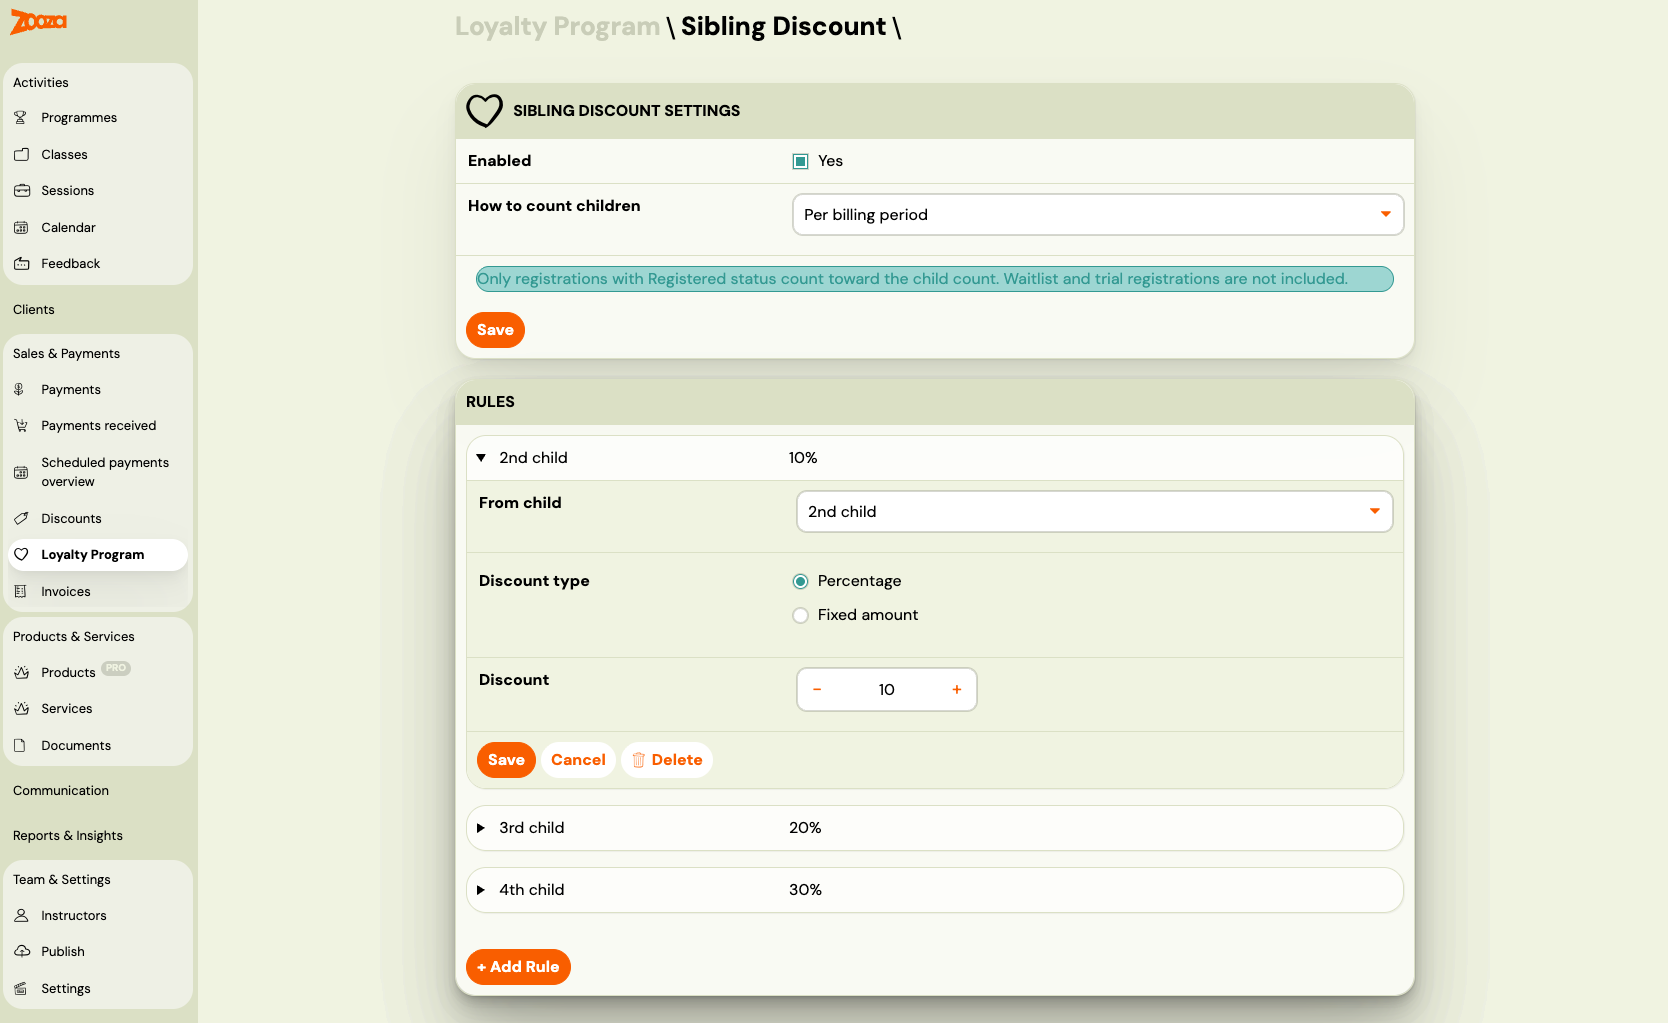This screenshot has height=1023, width=1668.
Task: Open Invoices from the Sales & Payments menu
Action: (65, 591)
